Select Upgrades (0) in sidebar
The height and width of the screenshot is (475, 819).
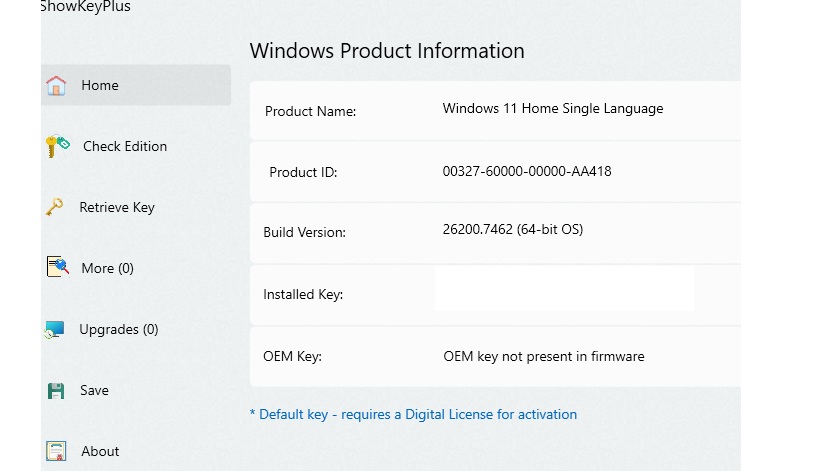[119, 329]
